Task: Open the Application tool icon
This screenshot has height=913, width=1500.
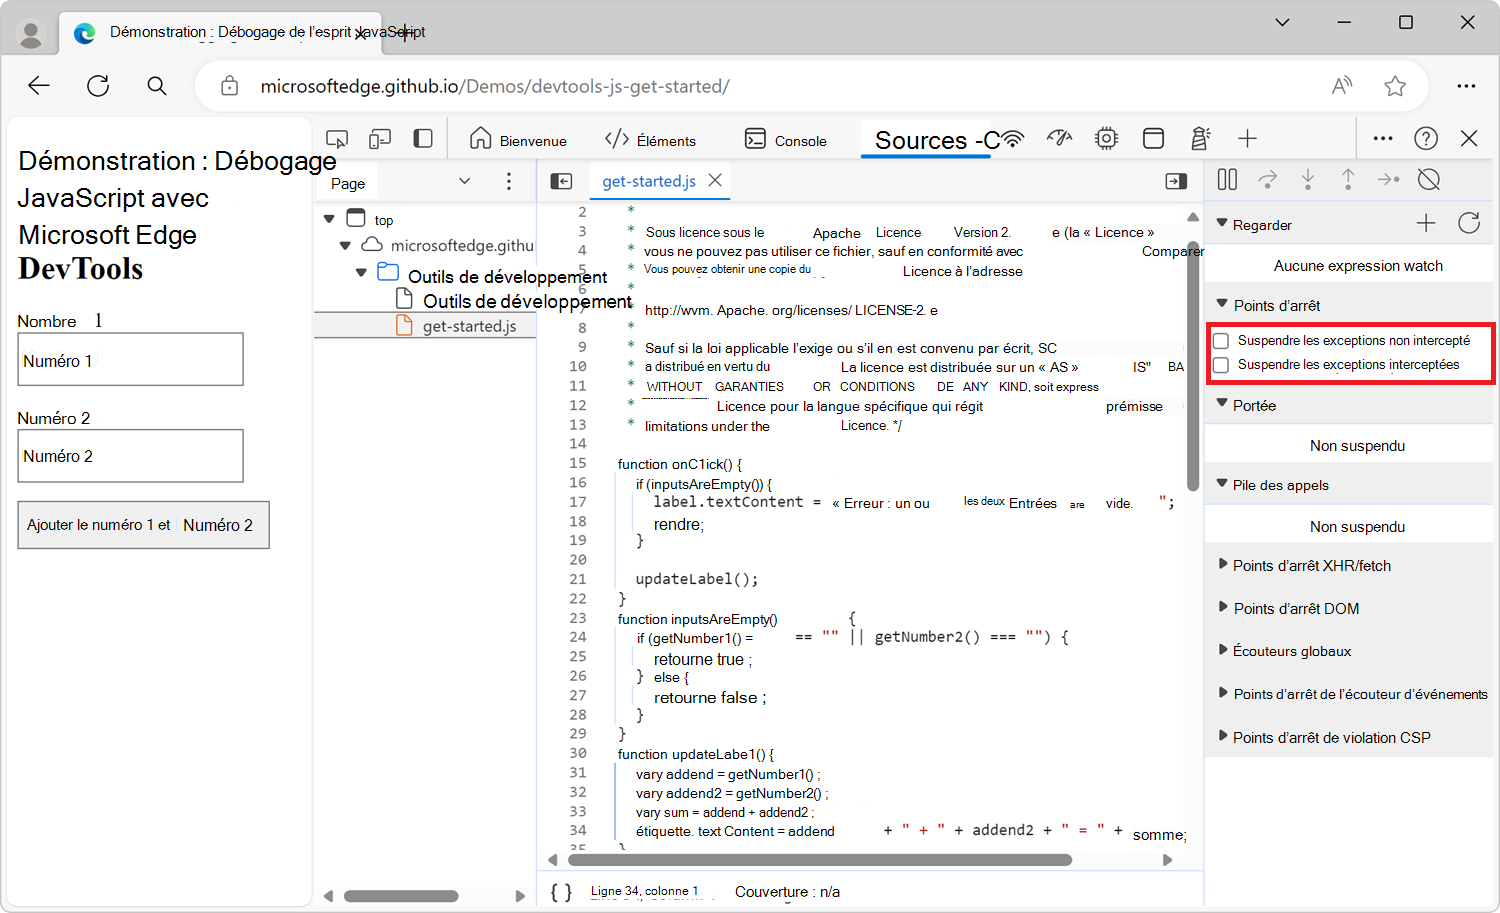Action: click(x=1153, y=139)
